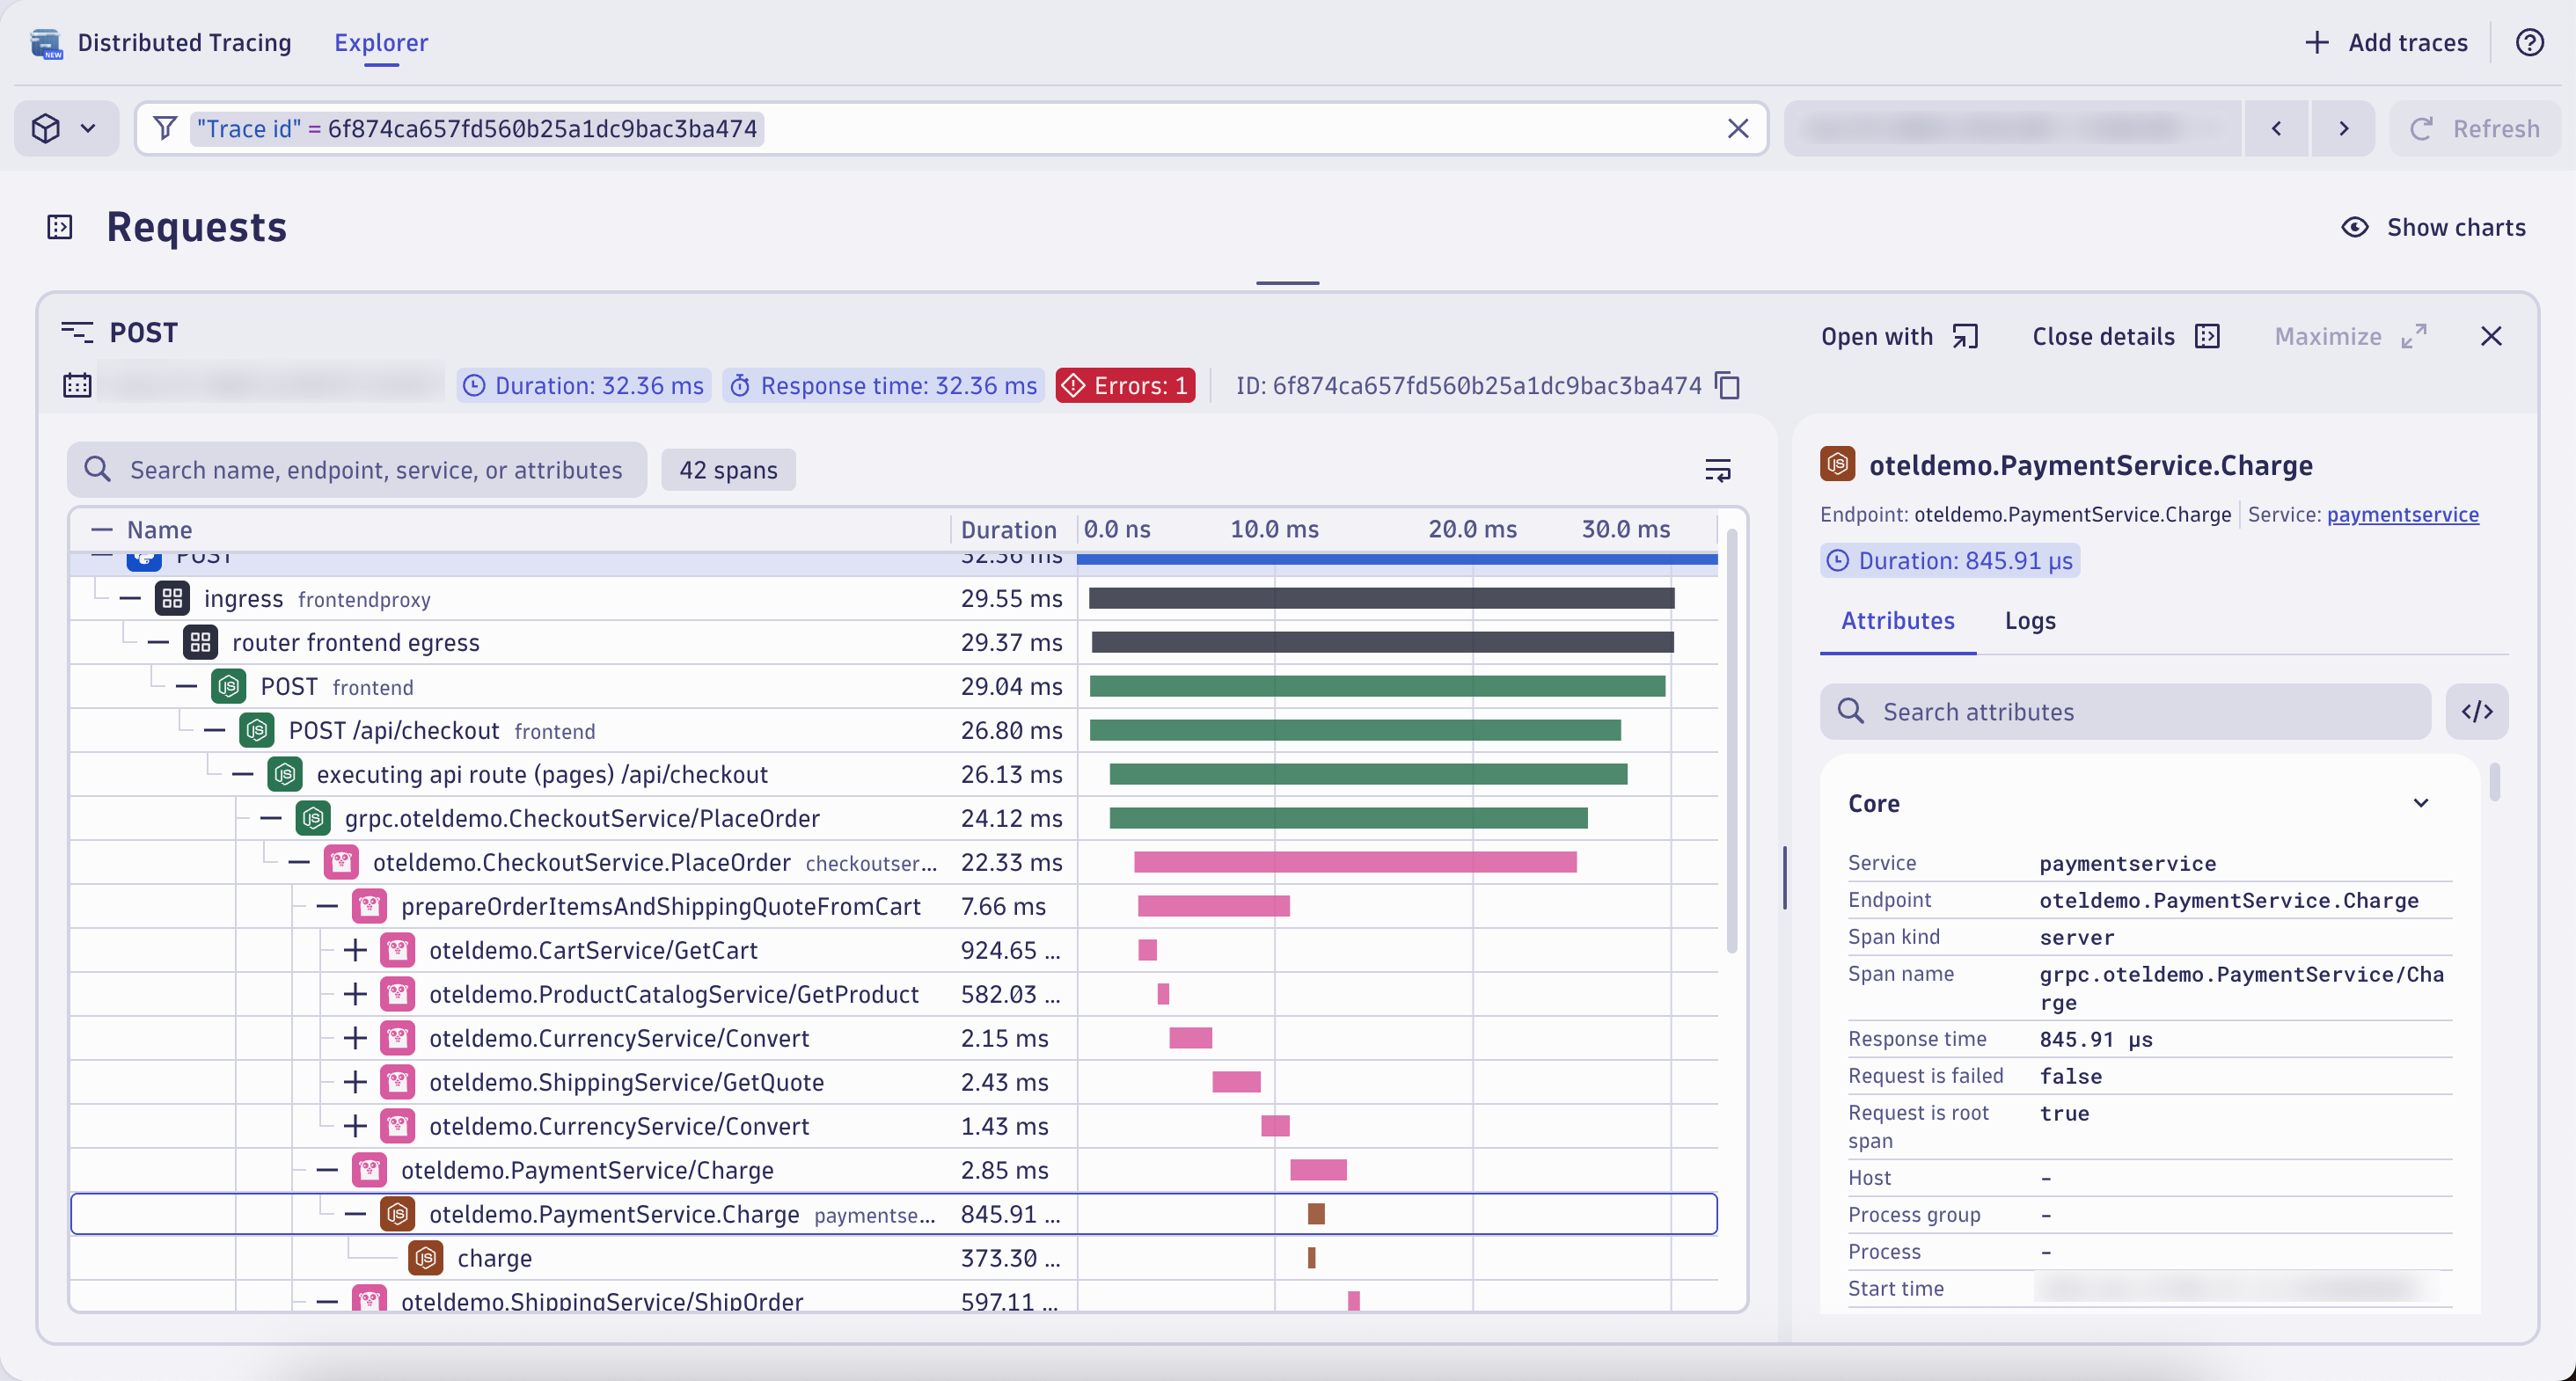Image resolution: width=2576 pixels, height=1381 pixels.
Task: Select the CheckoutService.PlaceOrder pink timeline bar
Action: 1355,863
